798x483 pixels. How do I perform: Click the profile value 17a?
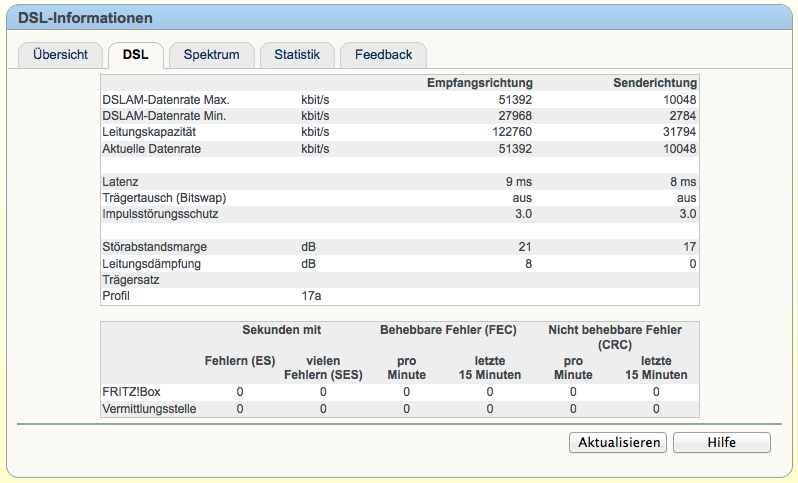[x=311, y=296]
